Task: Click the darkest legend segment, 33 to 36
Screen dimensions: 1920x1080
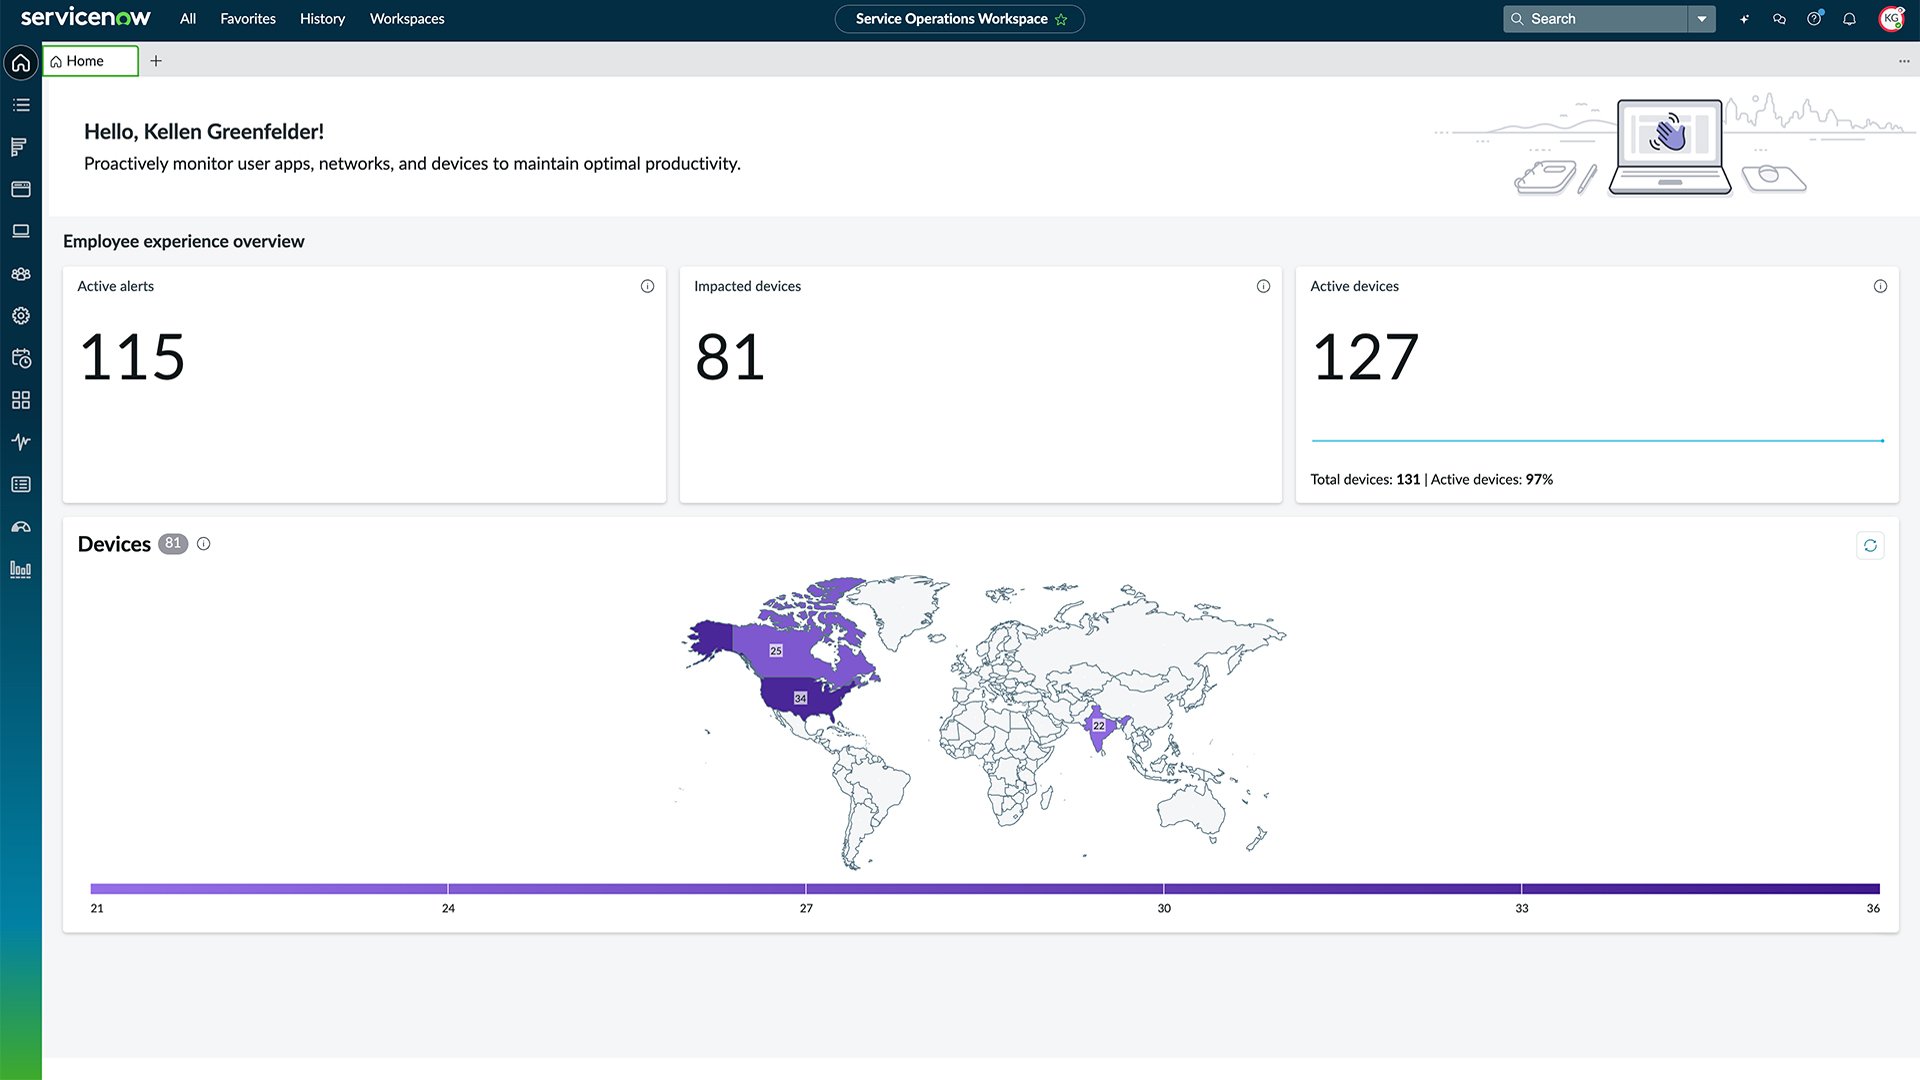Action: tap(1700, 888)
